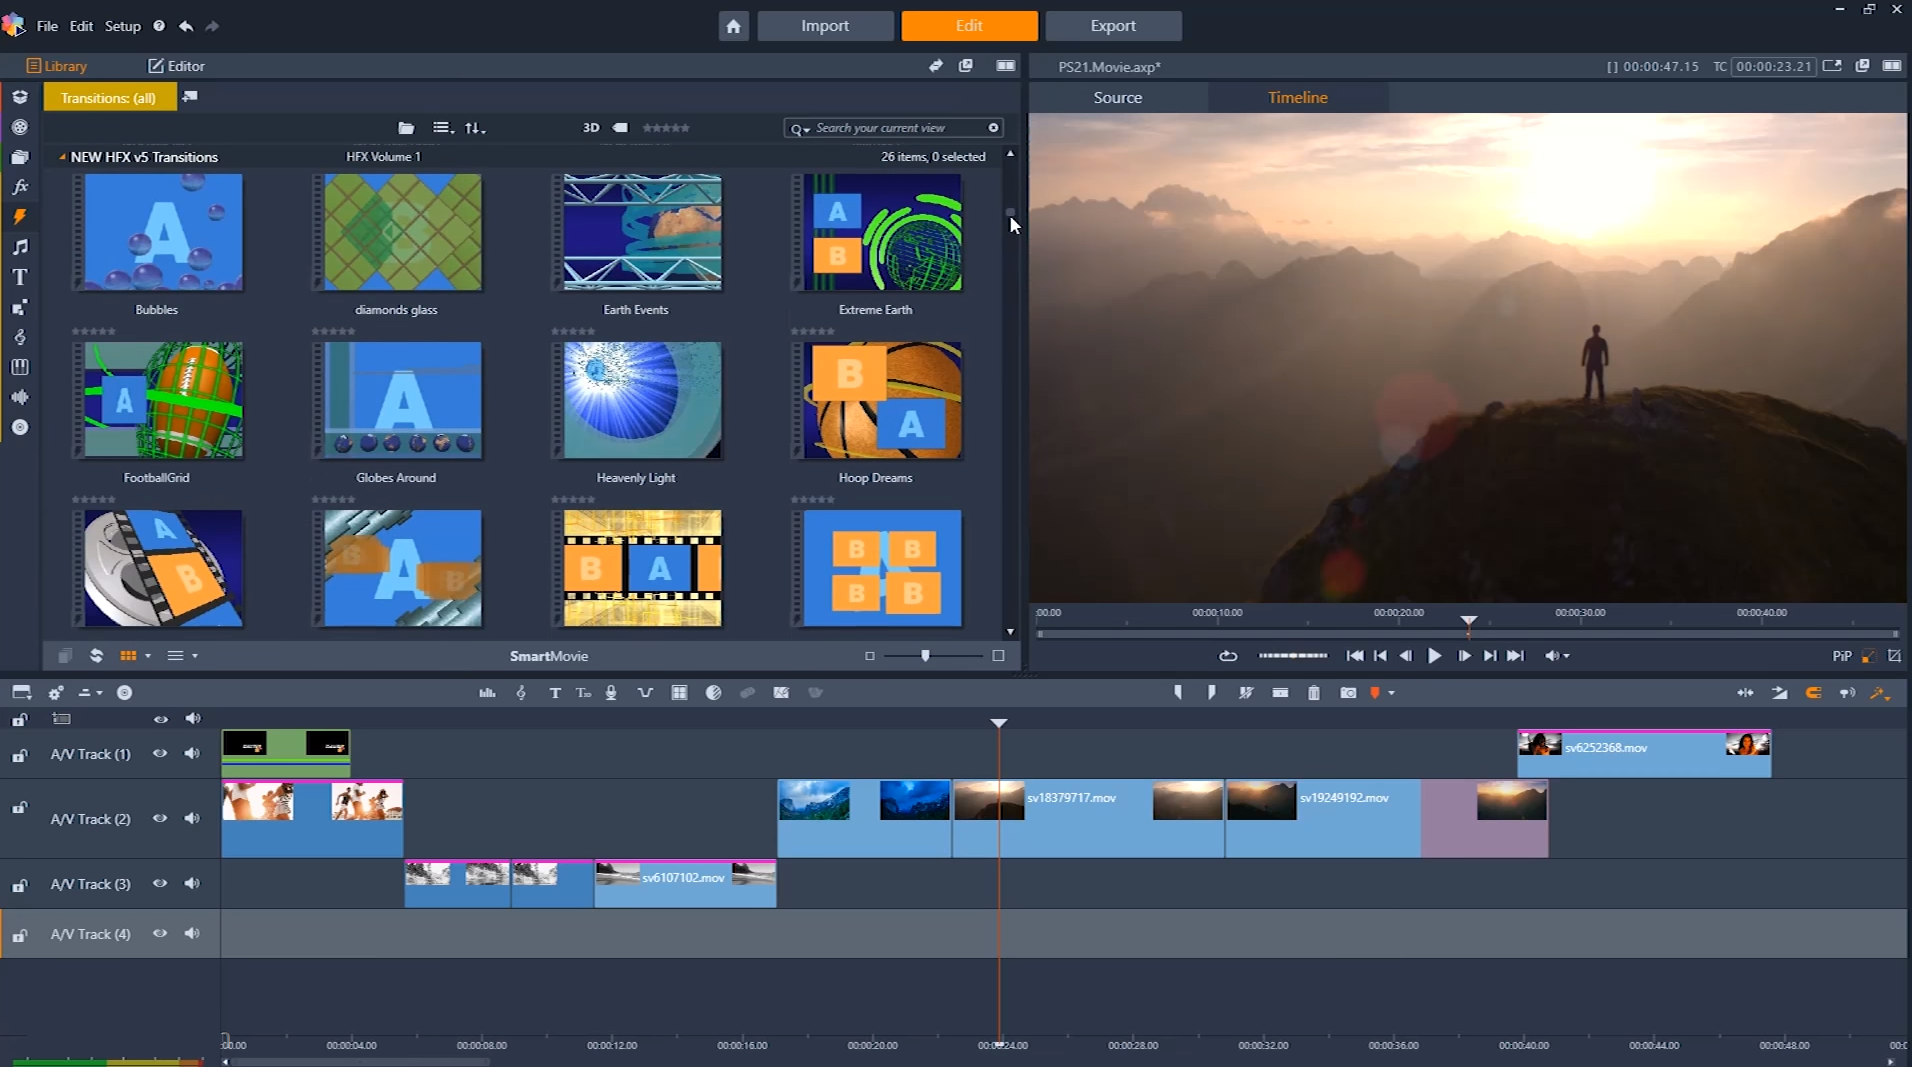Mute A/V Track (1) audio
This screenshot has width=1912, height=1067.
point(192,754)
